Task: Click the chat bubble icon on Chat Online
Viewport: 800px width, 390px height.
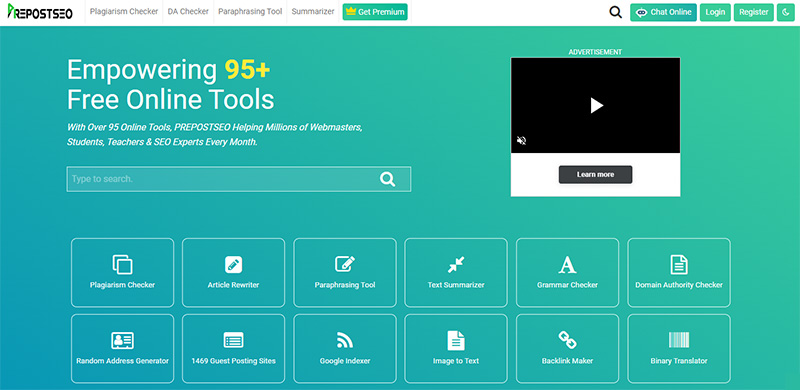Action: pos(641,12)
